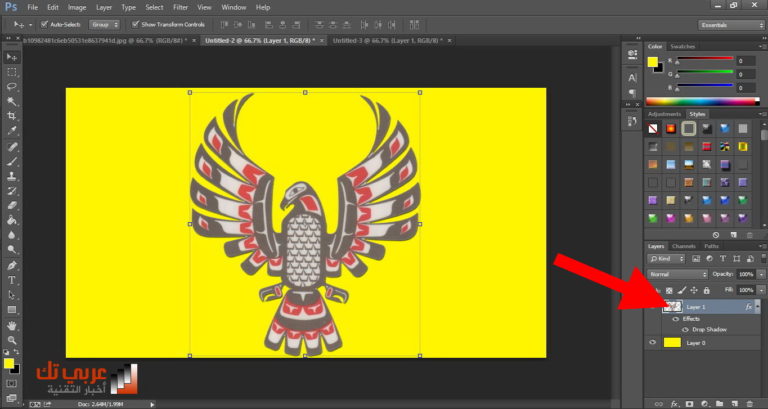Toggle Drop Shadow effect visibility
Image resolution: width=768 pixels, height=409 pixels.
pos(685,330)
